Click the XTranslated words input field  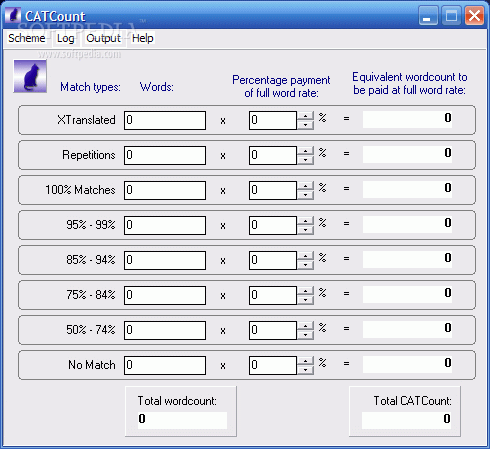(165, 120)
